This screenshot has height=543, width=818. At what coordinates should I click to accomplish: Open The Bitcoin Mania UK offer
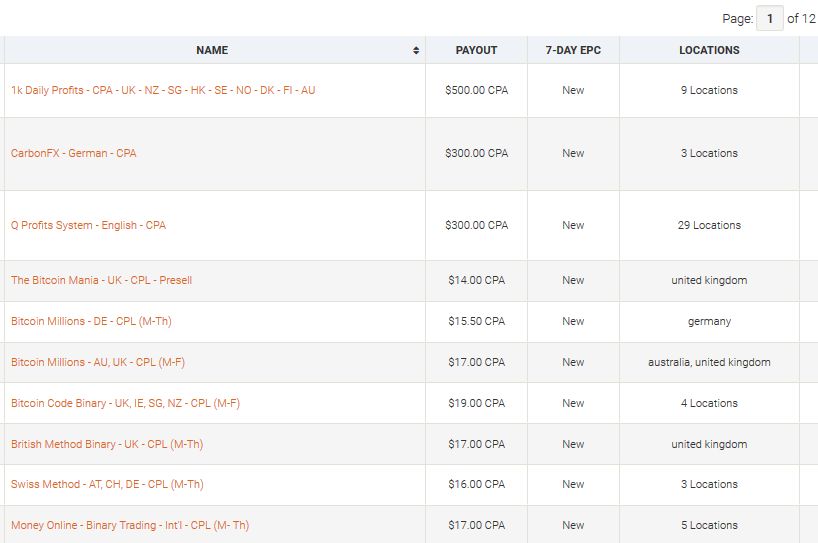pyautogui.click(x=101, y=280)
